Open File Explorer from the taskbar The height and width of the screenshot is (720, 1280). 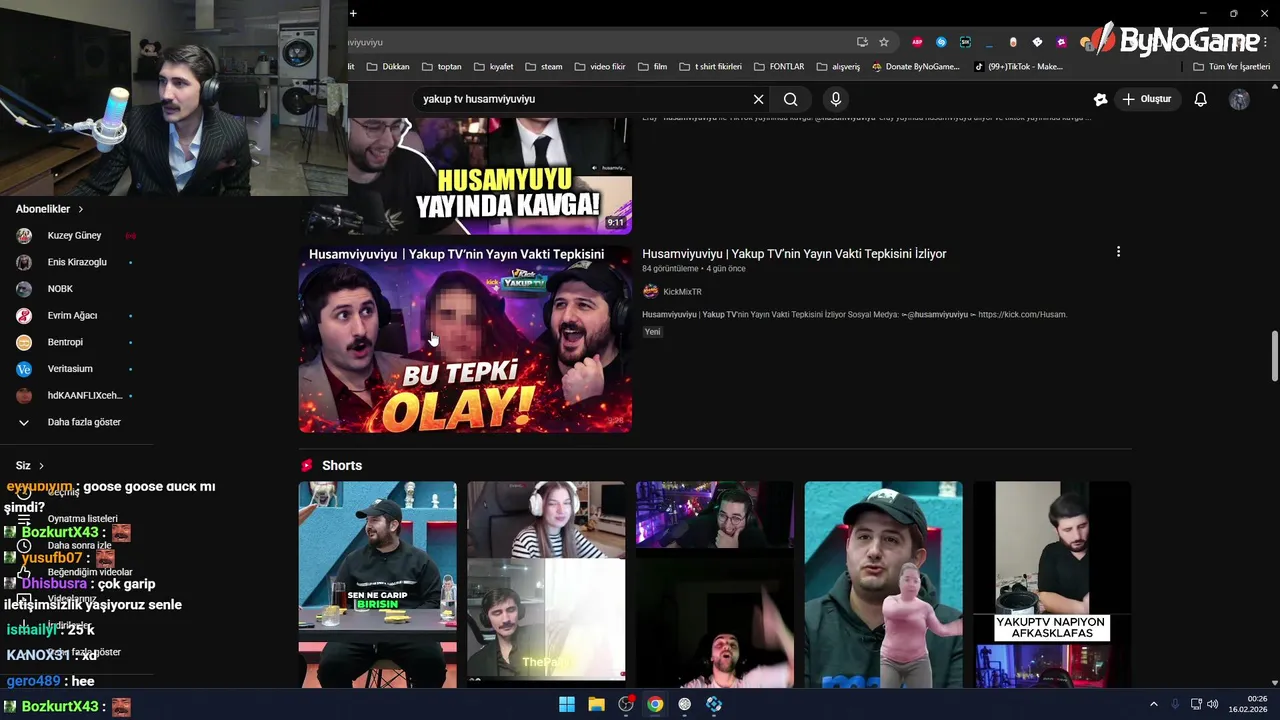click(596, 704)
